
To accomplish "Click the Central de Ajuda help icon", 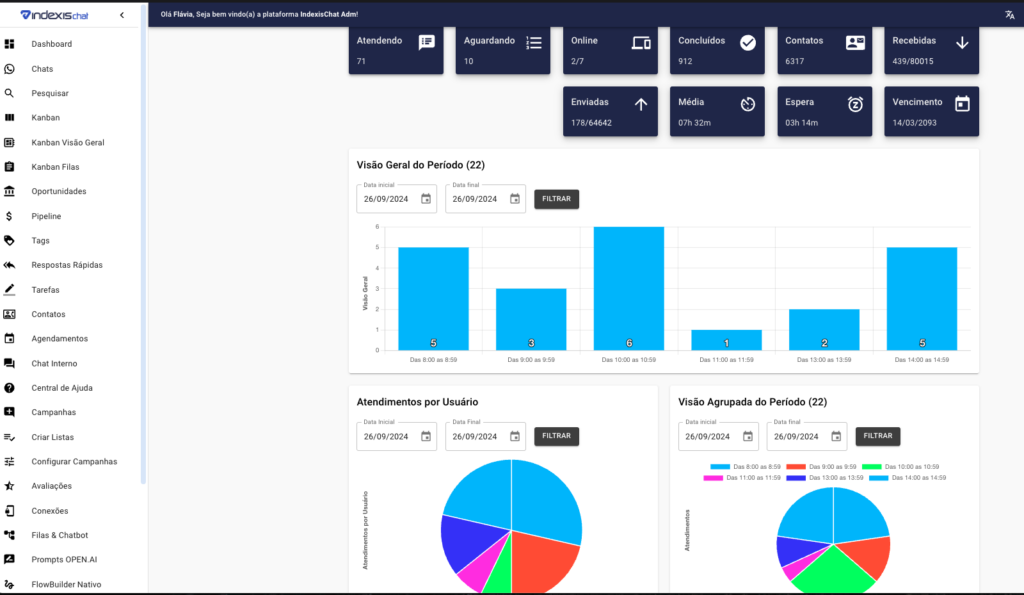I will [x=9, y=387].
